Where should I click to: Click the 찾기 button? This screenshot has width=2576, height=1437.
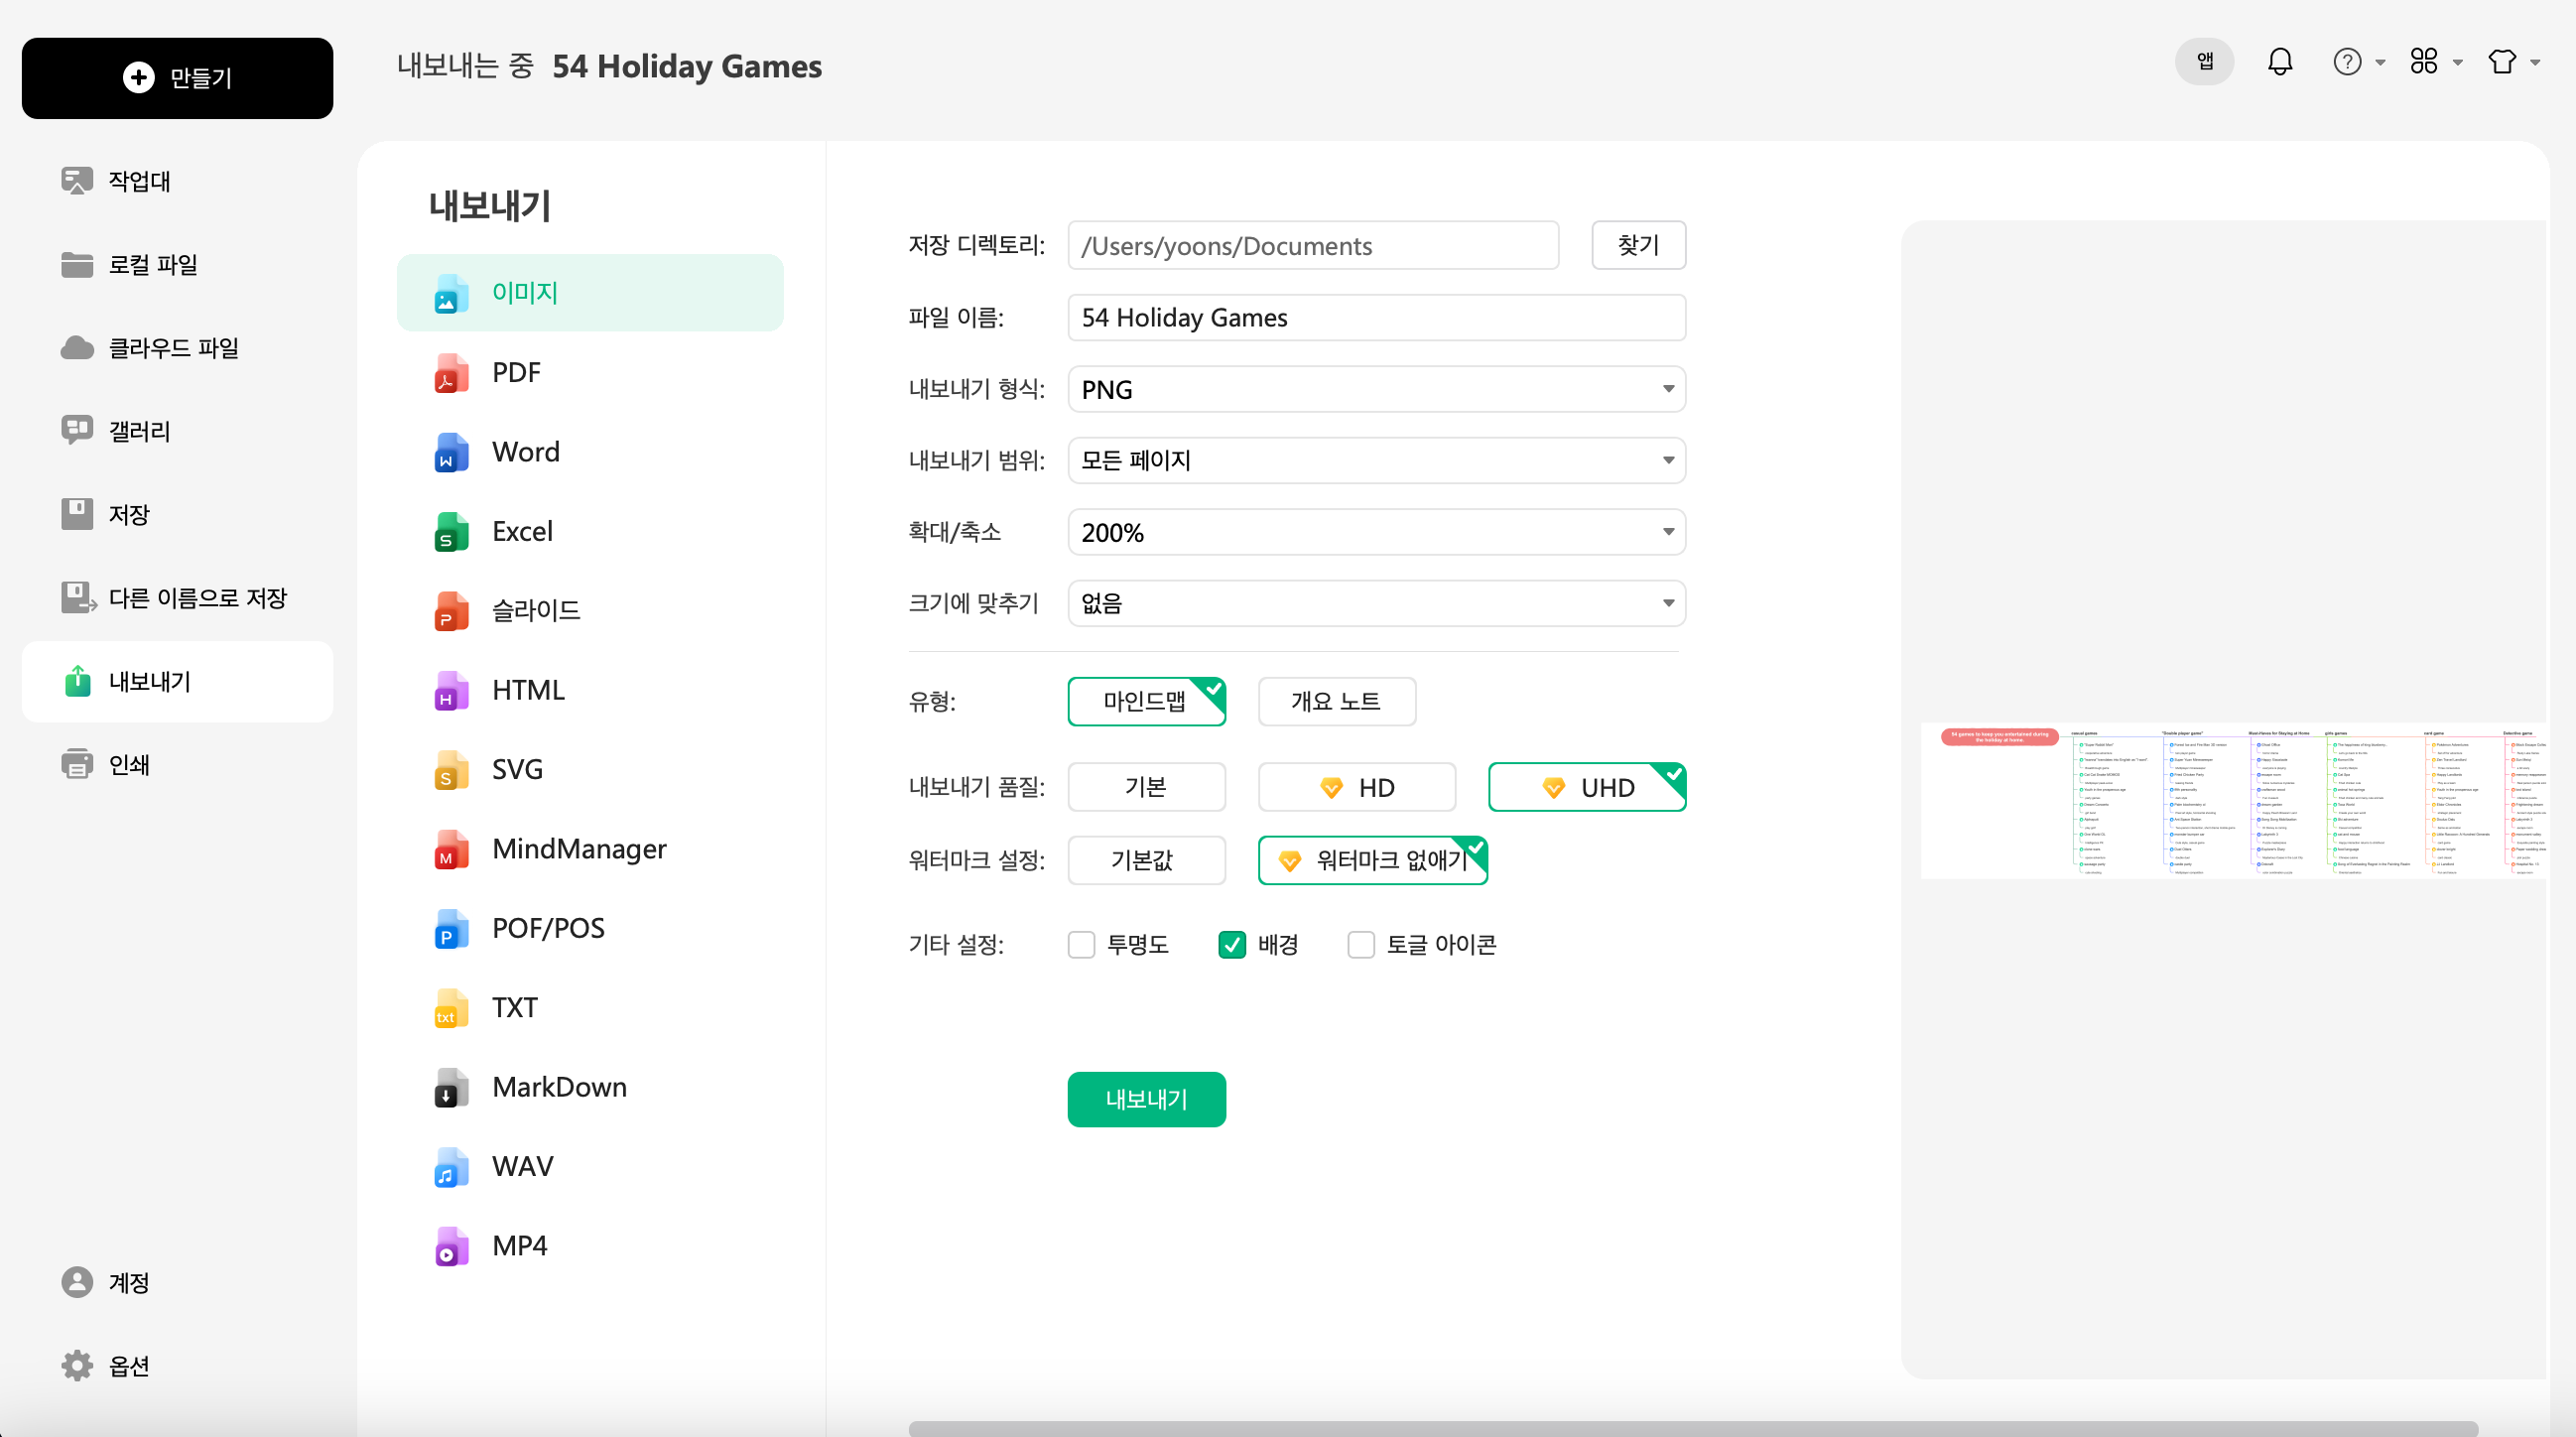1633,246
